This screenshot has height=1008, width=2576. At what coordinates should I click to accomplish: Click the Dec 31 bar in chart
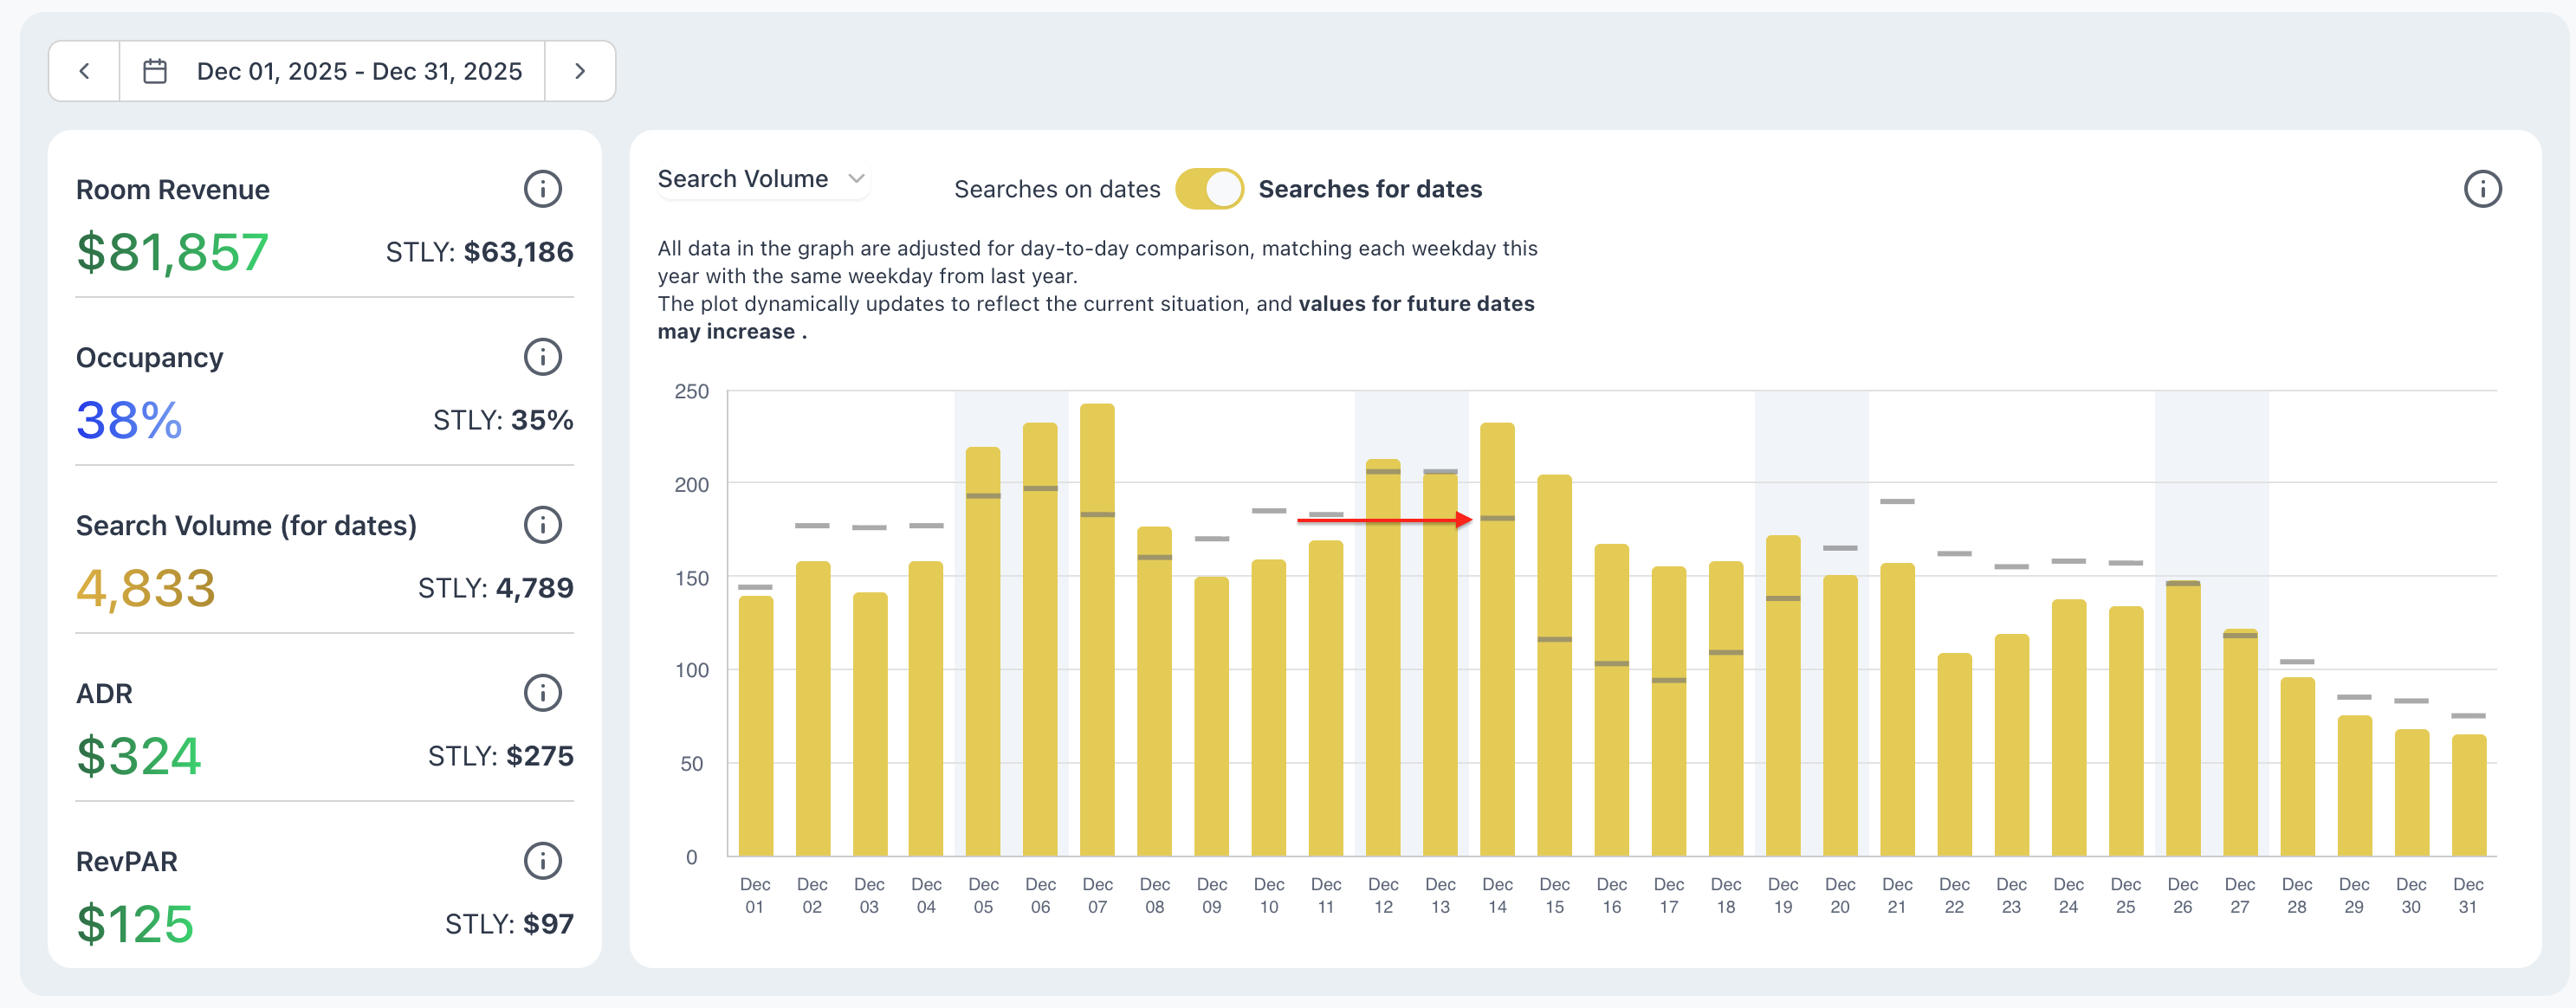(x=2468, y=795)
